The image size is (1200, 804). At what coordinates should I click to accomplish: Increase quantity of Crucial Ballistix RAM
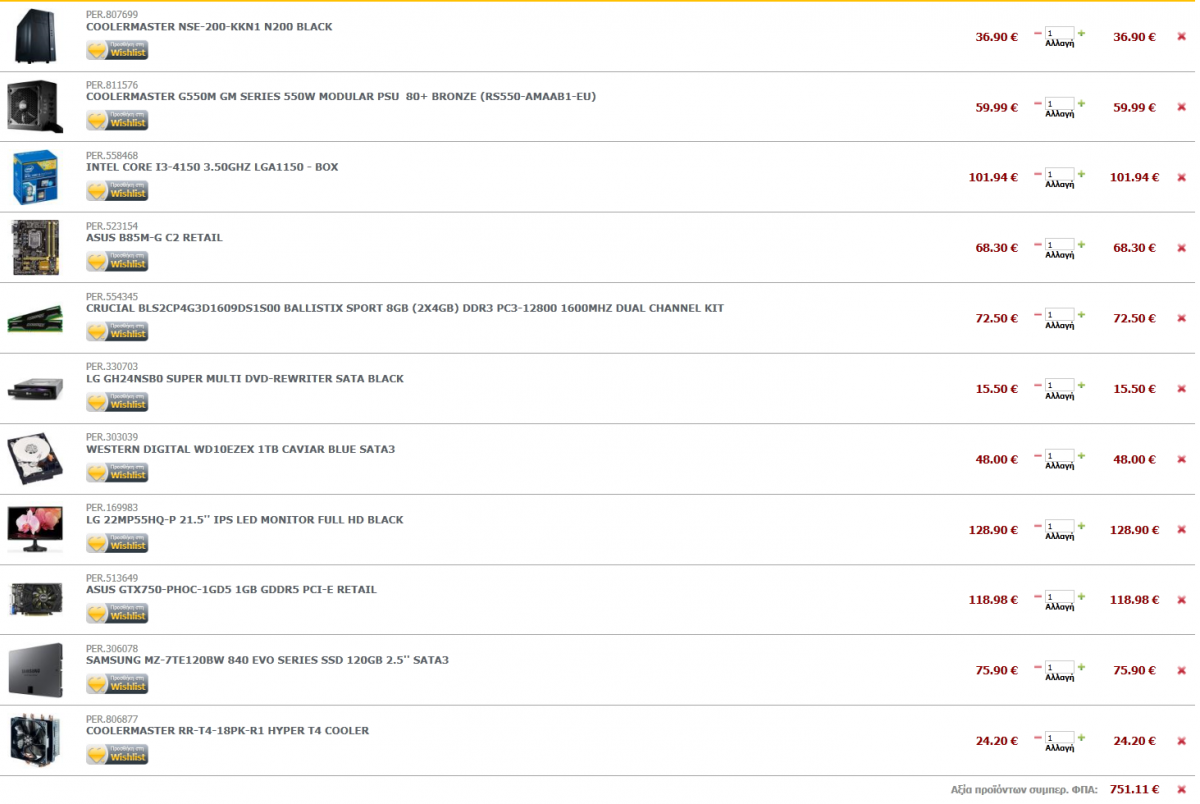1081,314
